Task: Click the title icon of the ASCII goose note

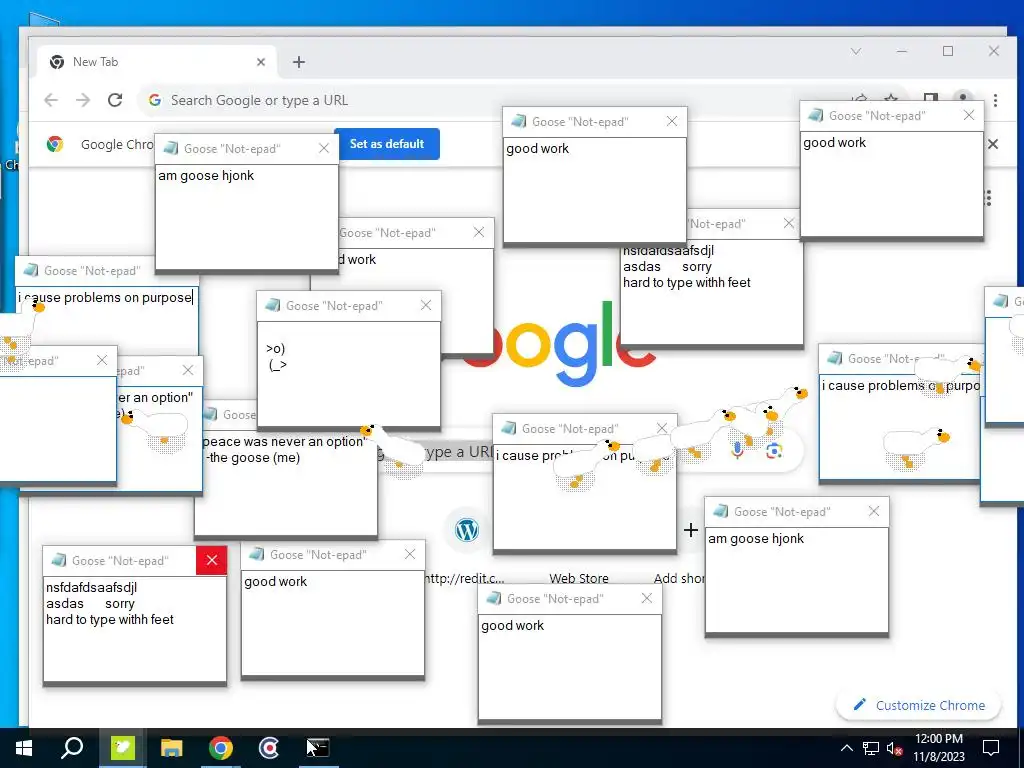Action: 273,305
